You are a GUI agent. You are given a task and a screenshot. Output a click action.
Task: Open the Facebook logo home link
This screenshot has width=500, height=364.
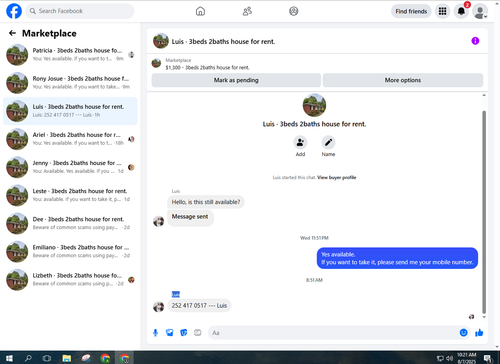(x=14, y=11)
